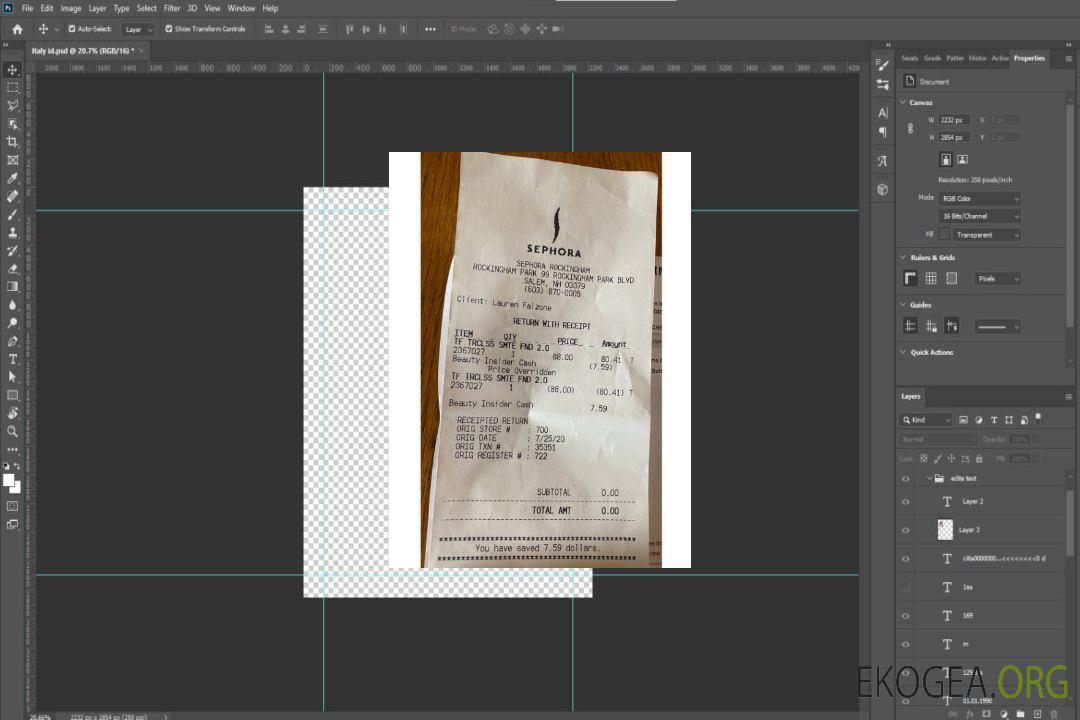Filter layers by adjustment layer icon
Viewport: 1080px width, 720px height.
pyautogui.click(x=979, y=420)
